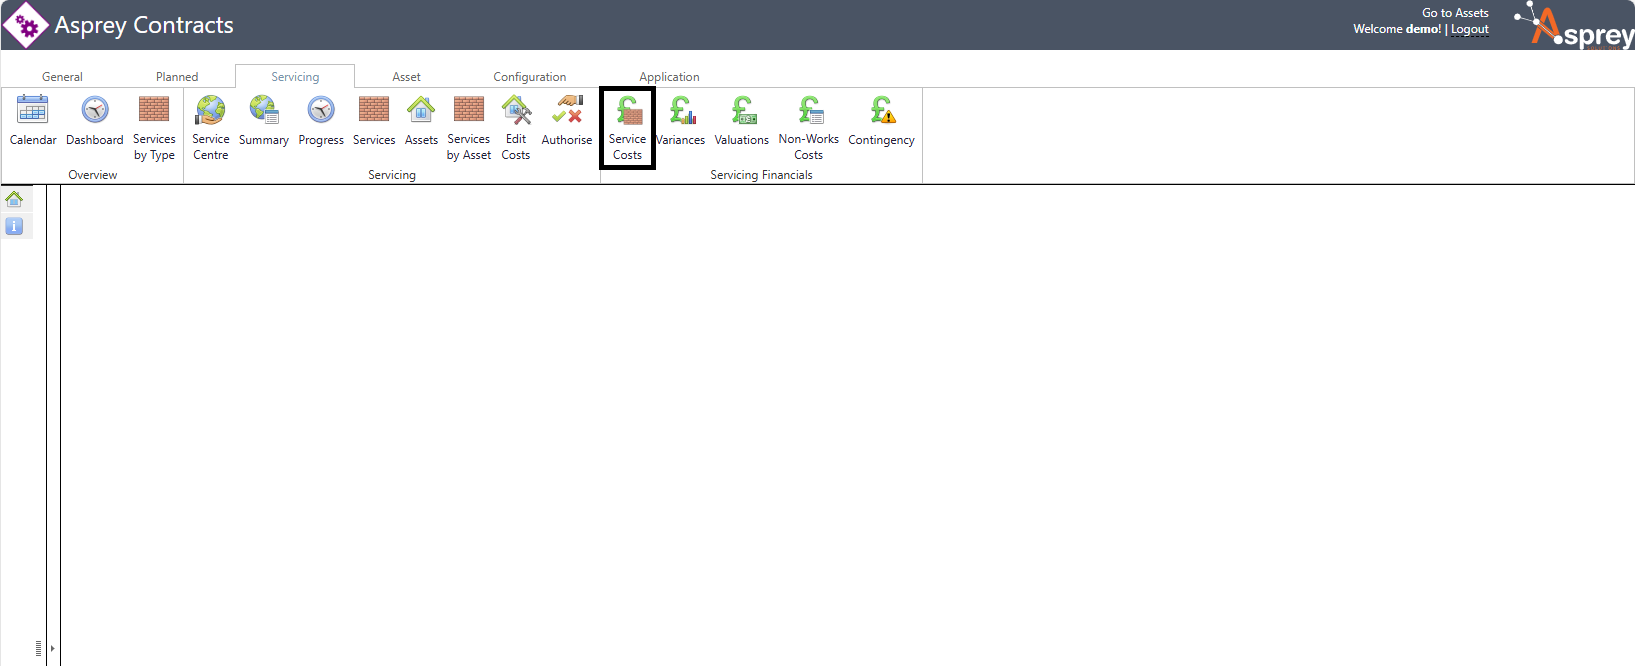Follow the Go to Assets link
This screenshot has width=1635, height=666.
coord(1455,13)
